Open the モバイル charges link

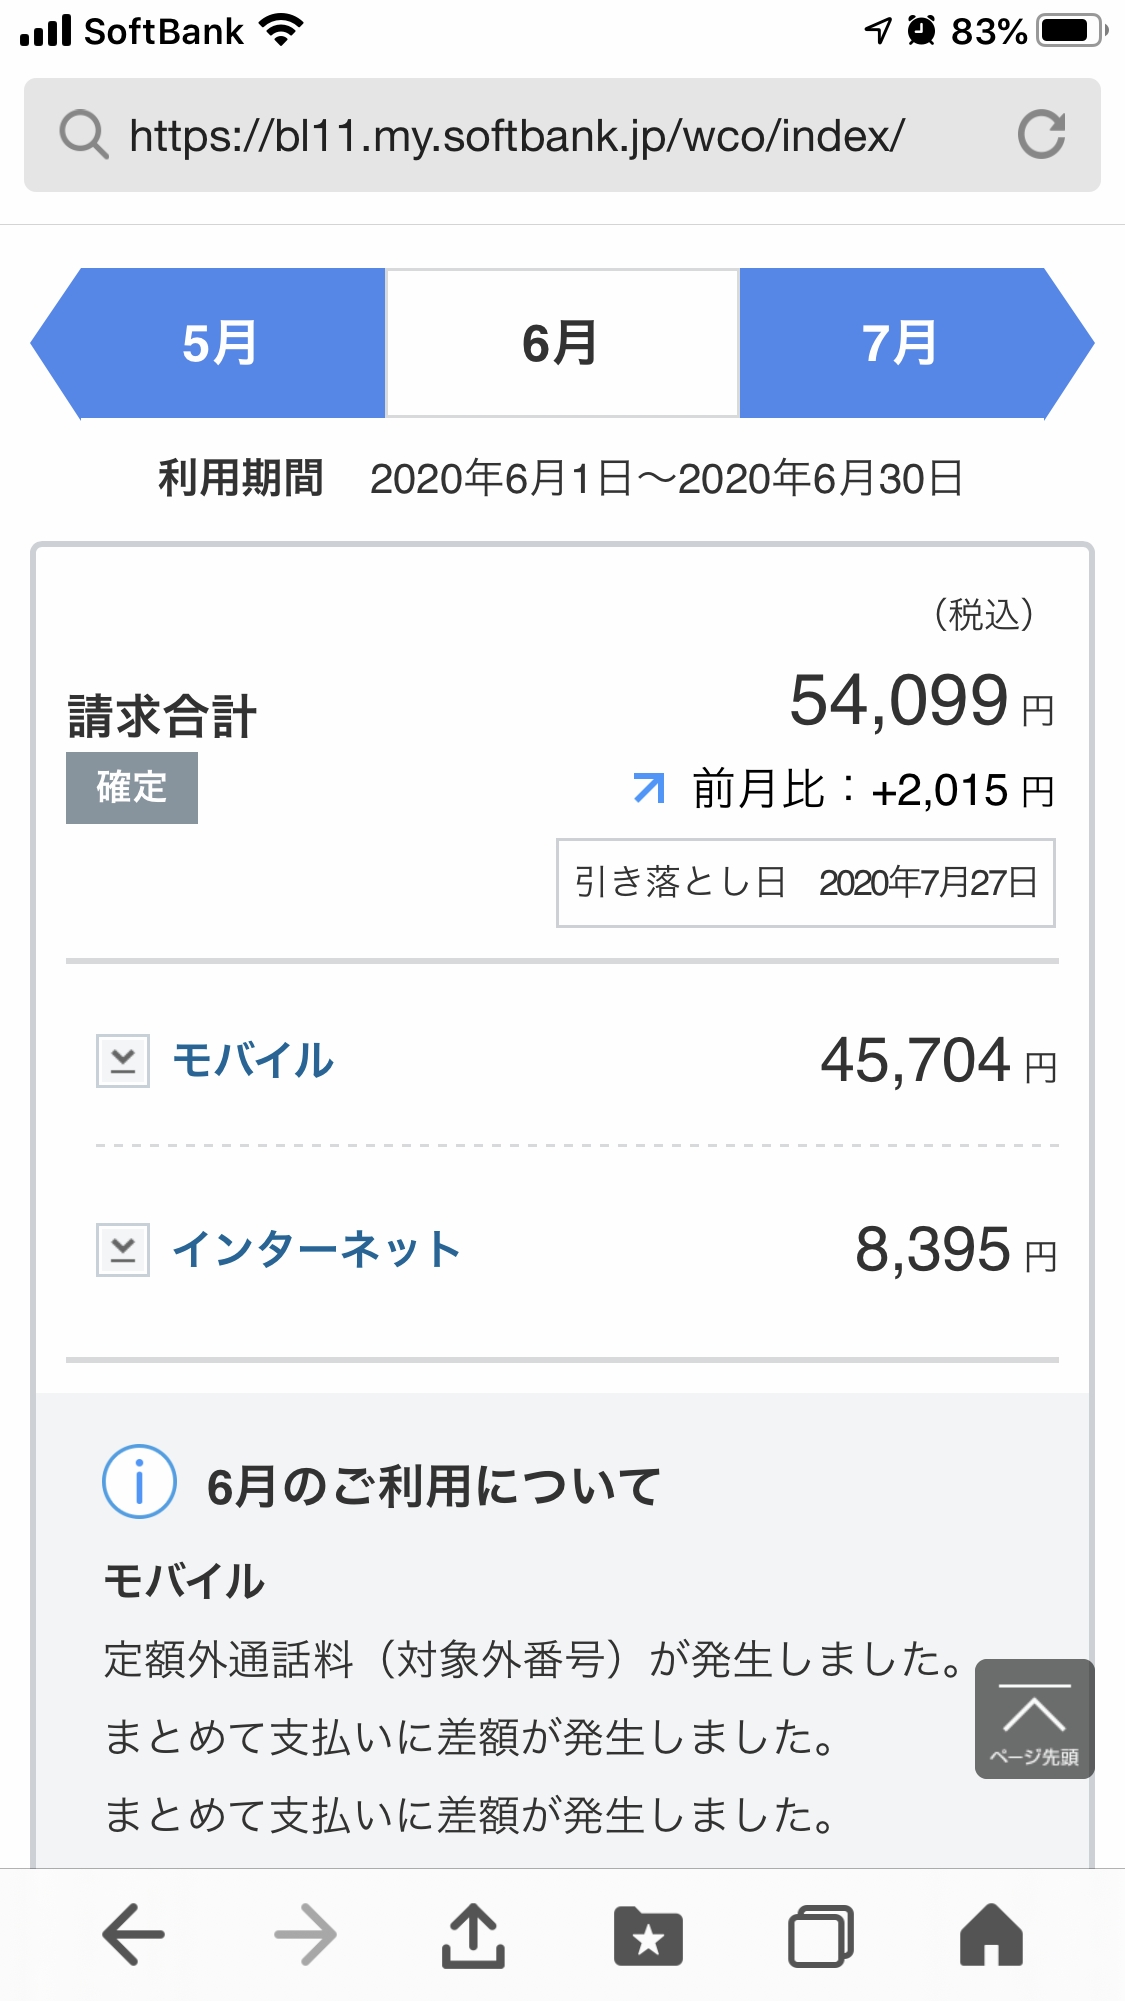[253, 1061]
